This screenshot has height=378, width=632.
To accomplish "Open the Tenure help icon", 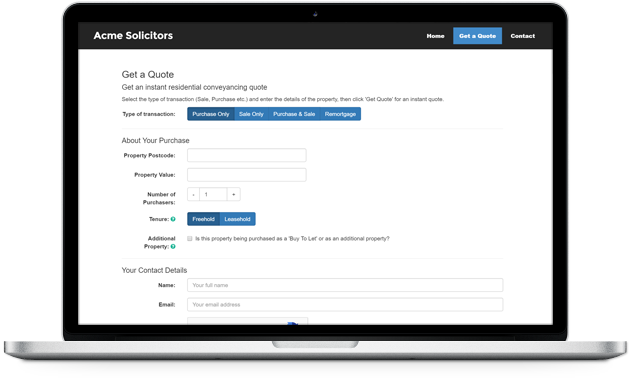I will point(173,219).
